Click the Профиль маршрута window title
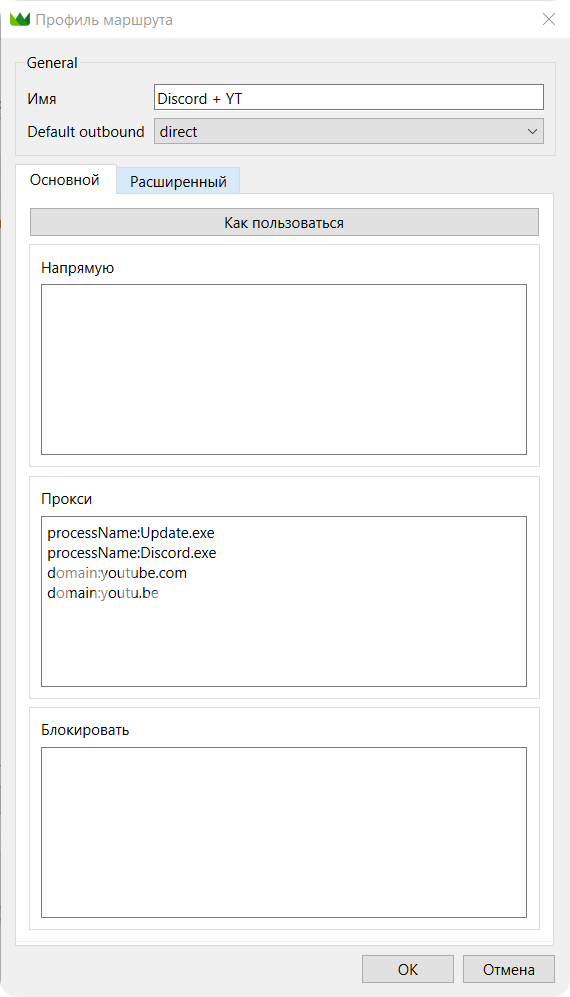The width and height of the screenshot is (570, 997). [x=104, y=20]
